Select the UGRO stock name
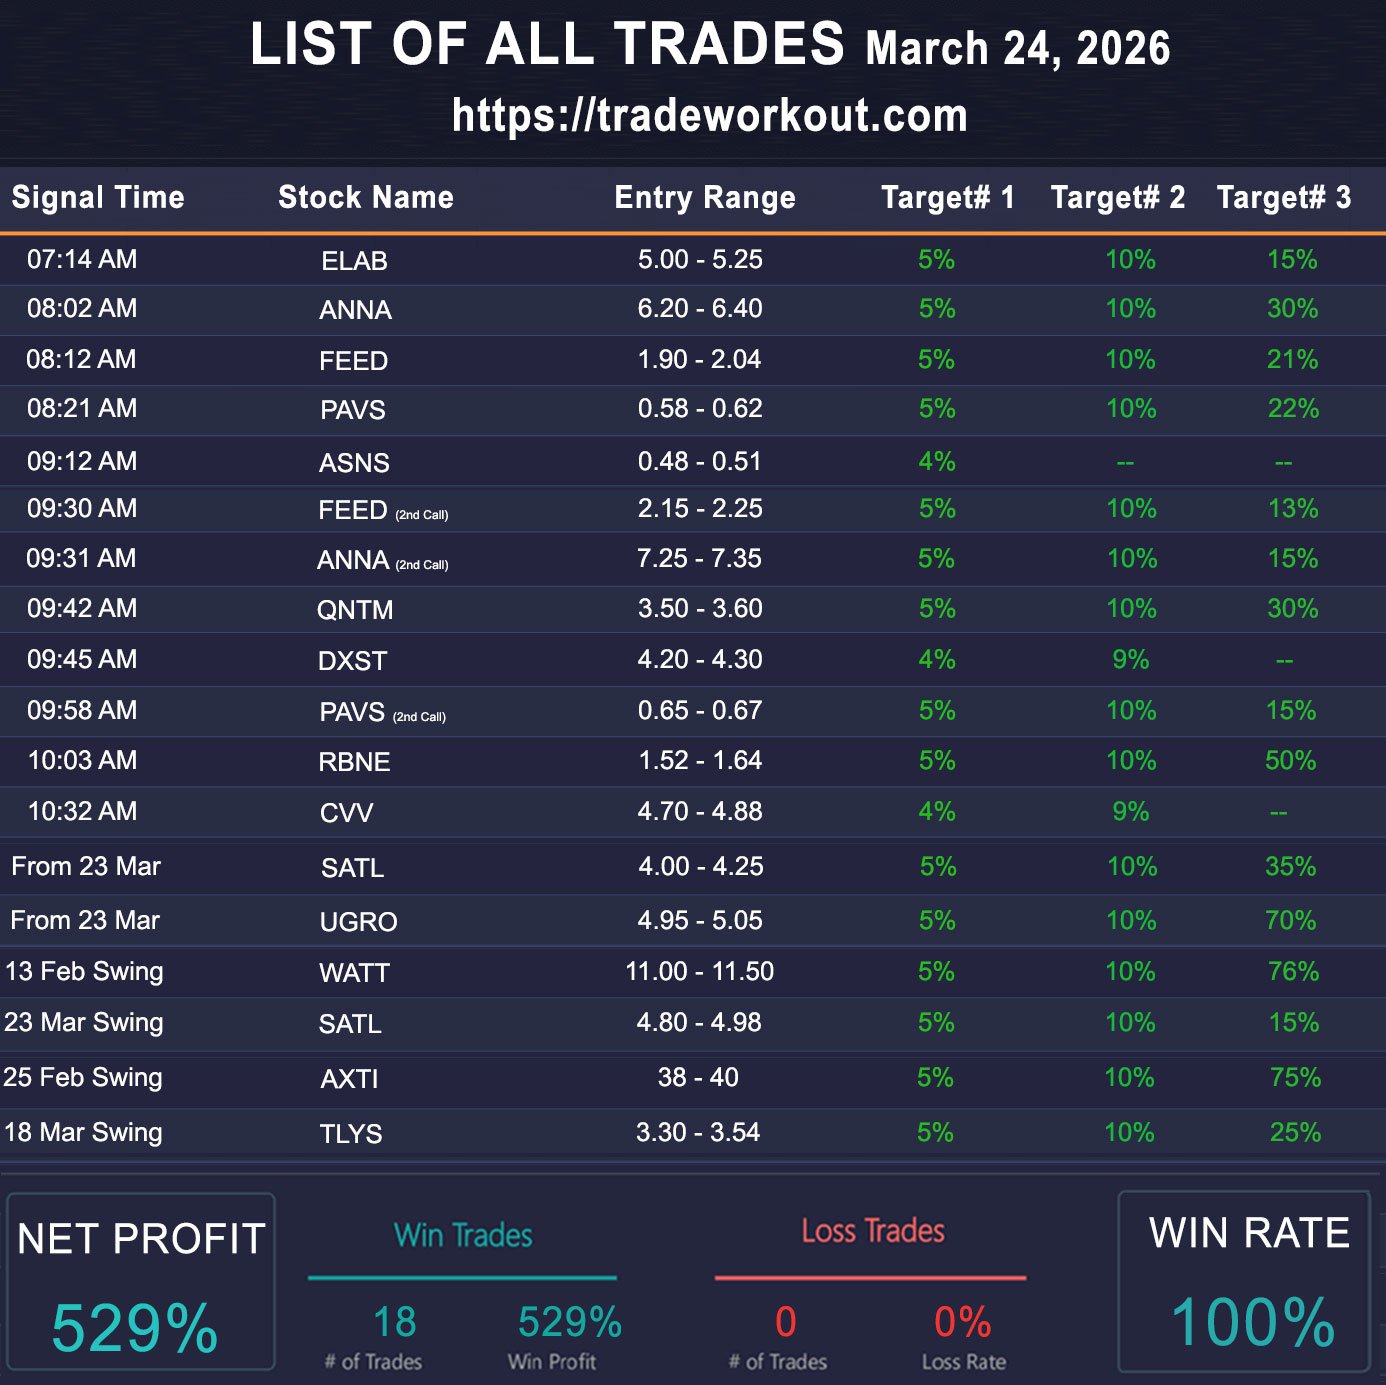 [358, 922]
